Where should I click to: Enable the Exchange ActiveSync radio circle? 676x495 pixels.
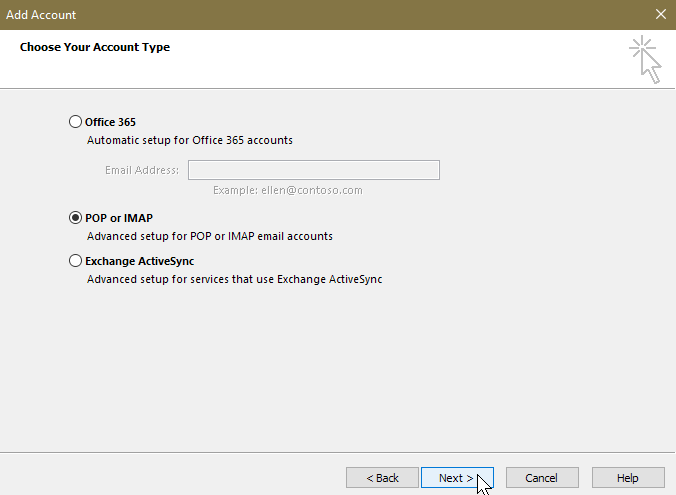[x=76, y=261]
